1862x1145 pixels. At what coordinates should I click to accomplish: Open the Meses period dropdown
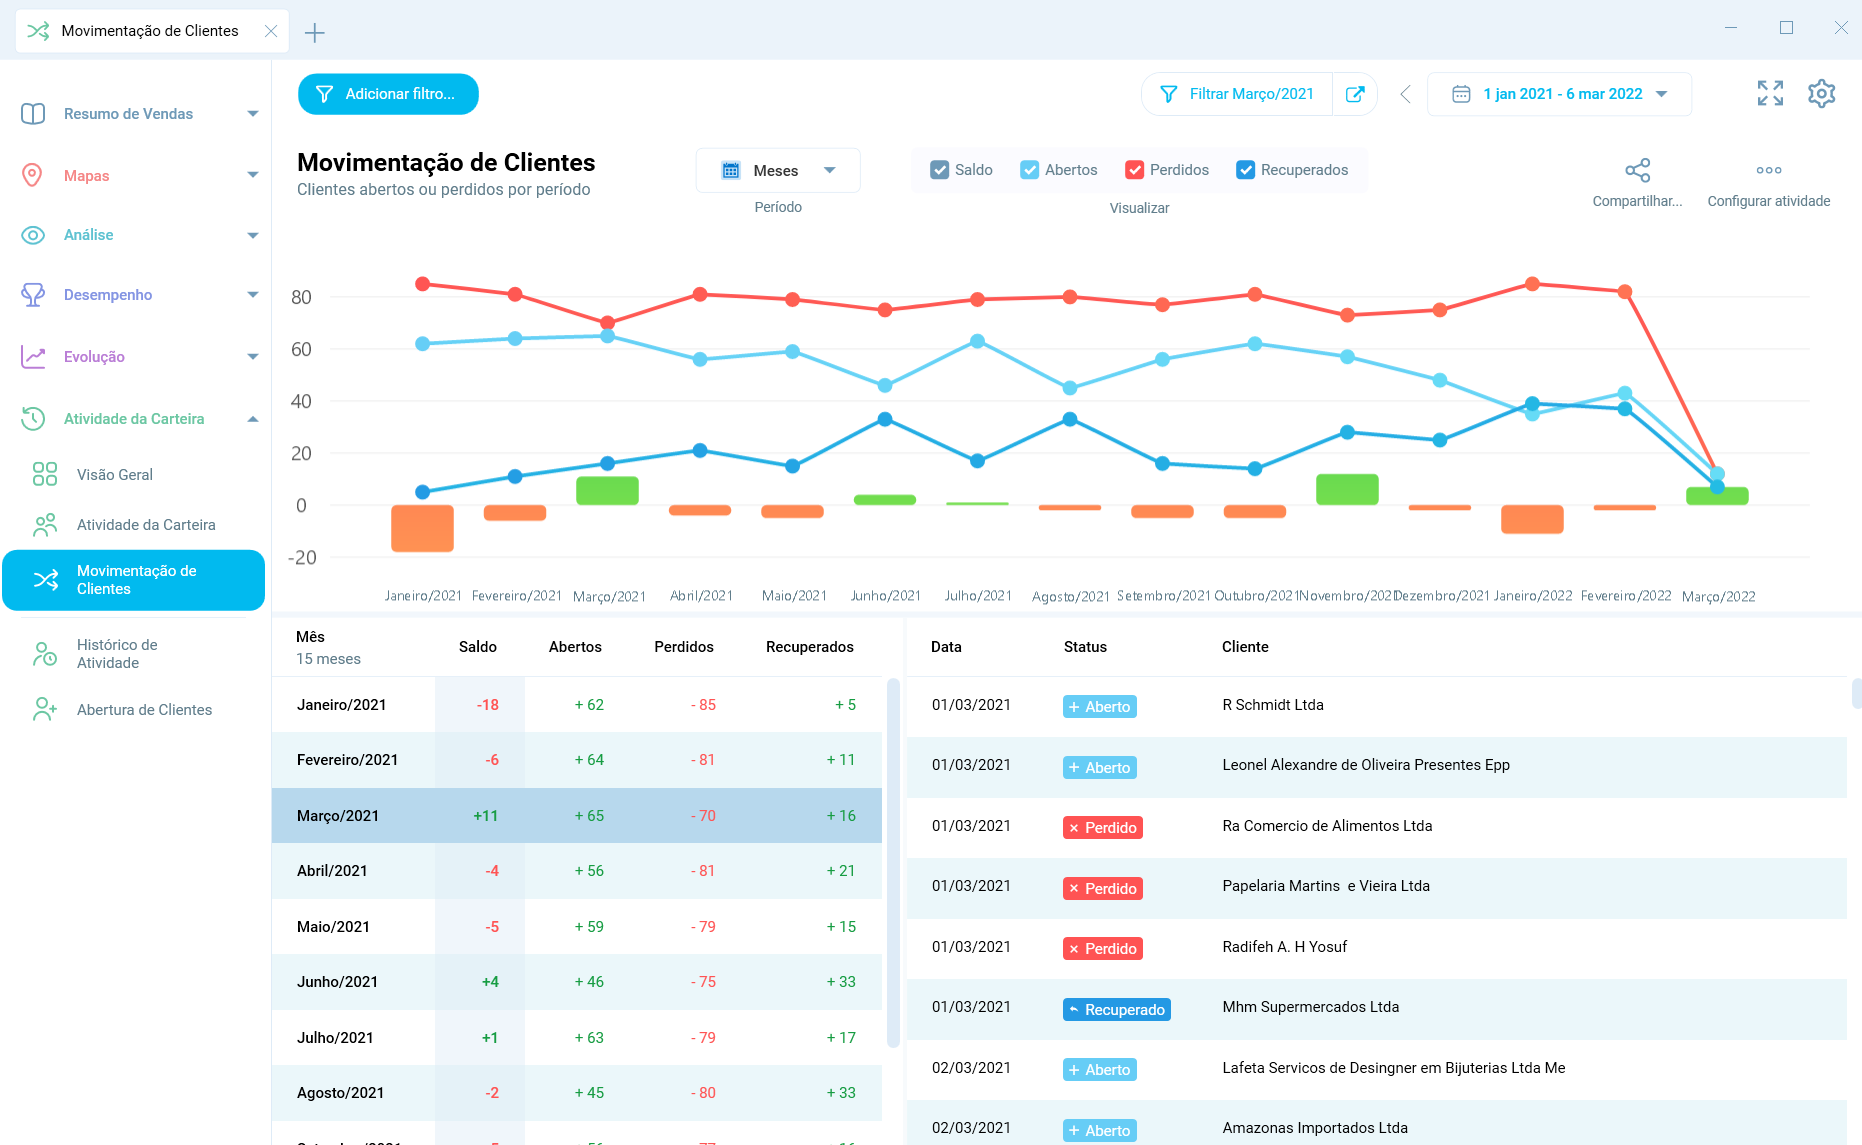coord(778,171)
